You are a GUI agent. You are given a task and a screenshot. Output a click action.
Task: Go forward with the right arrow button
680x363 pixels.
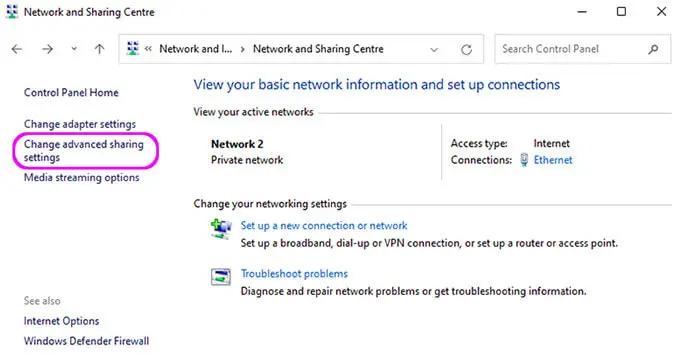pyautogui.click(x=47, y=49)
